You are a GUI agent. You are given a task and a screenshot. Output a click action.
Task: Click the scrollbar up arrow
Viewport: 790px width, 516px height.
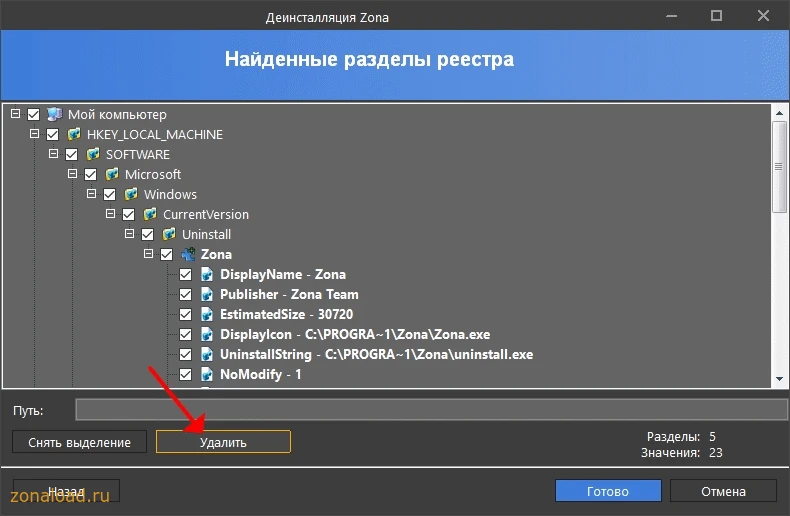779,113
